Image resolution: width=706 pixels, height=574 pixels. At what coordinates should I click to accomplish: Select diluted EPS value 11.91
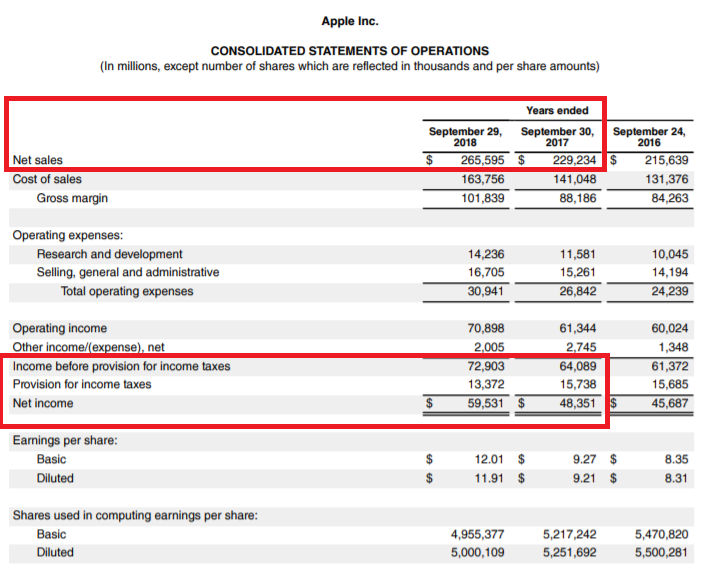pos(489,478)
